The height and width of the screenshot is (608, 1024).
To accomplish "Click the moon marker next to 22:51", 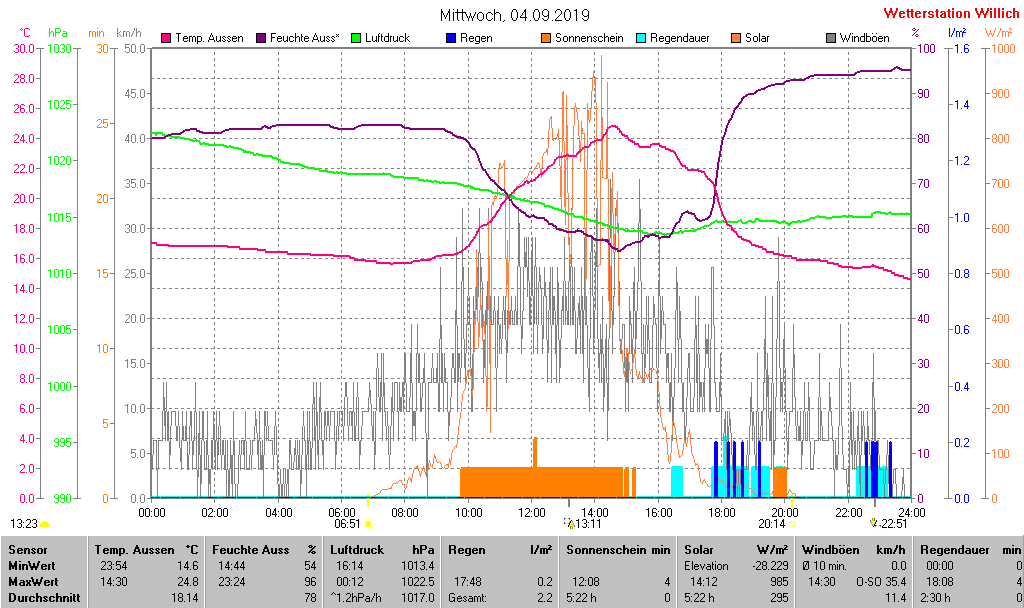I will point(875,523).
